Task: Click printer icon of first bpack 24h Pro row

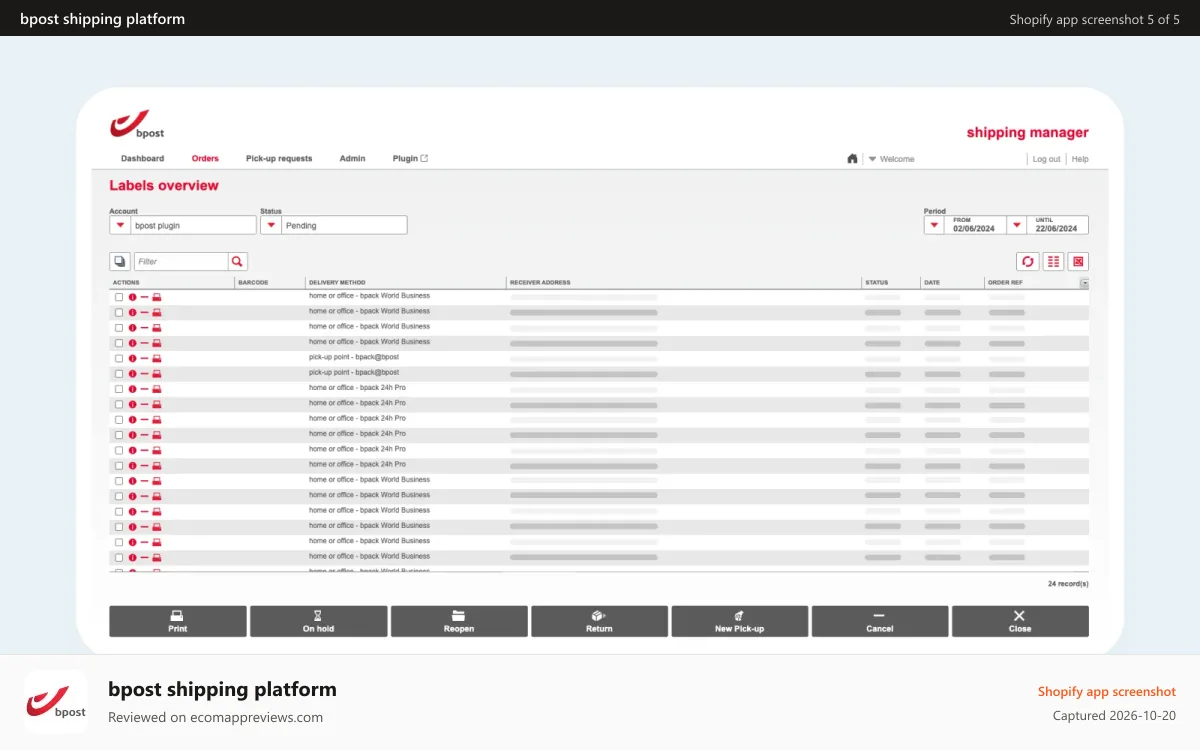Action: (157, 389)
